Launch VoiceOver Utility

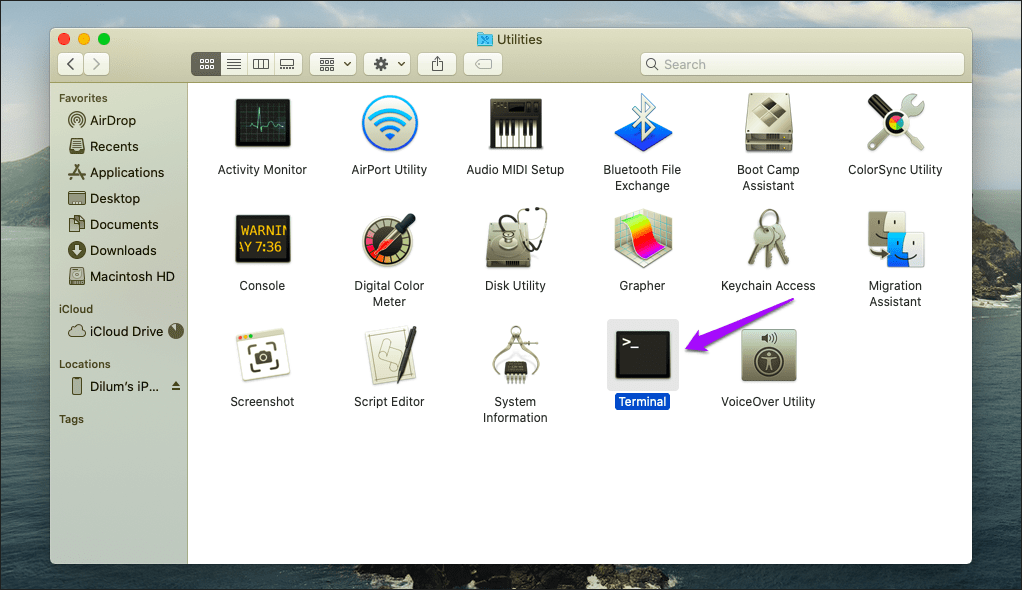[768, 355]
